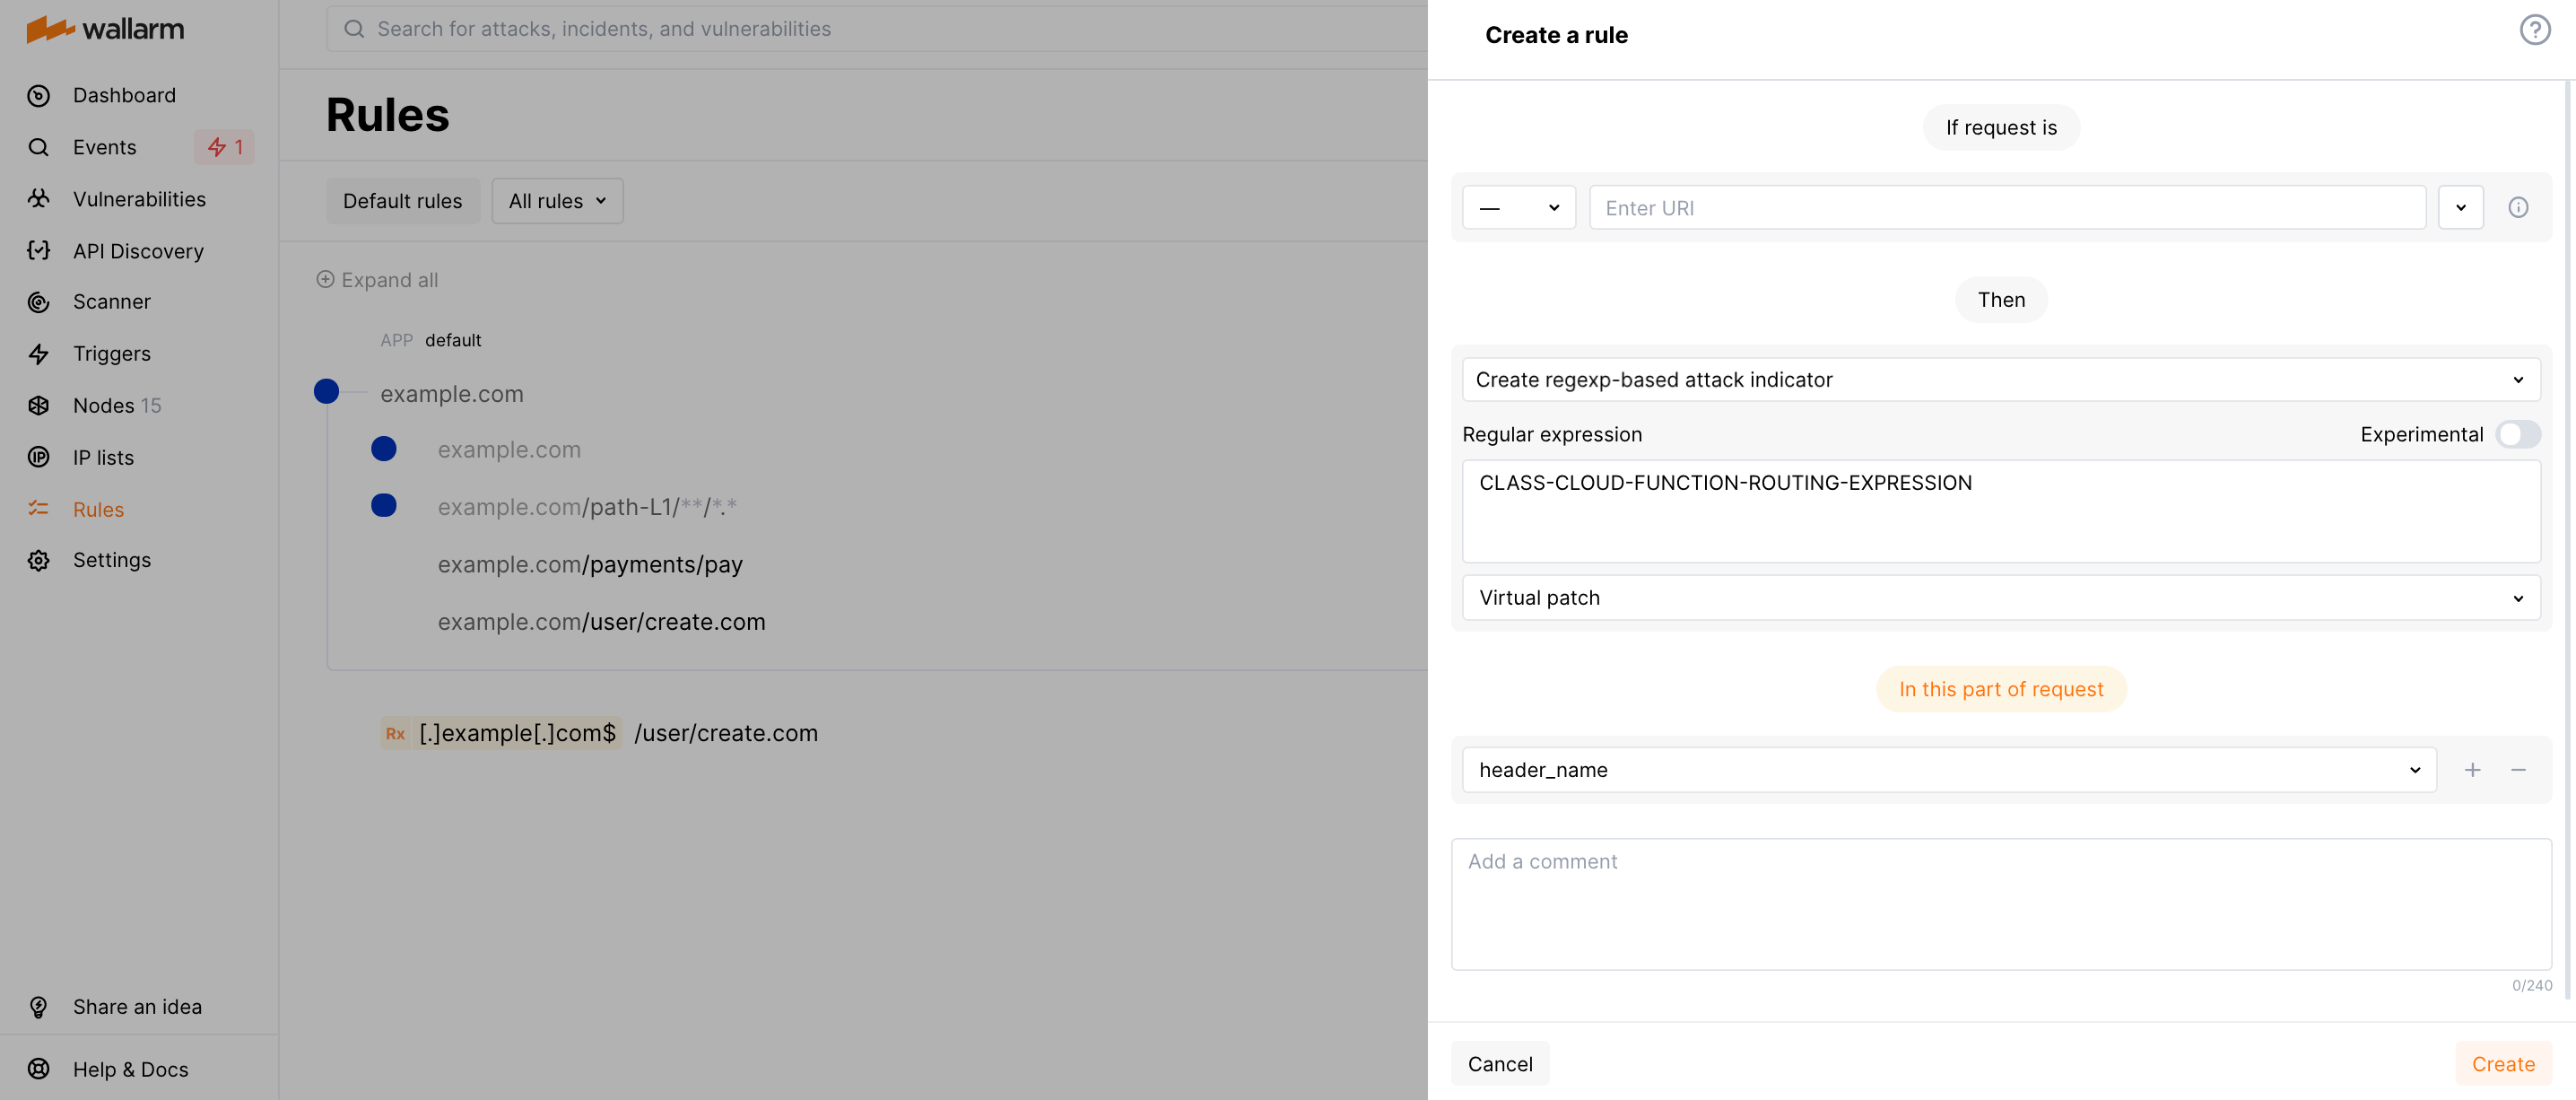This screenshot has width=2576, height=1100.
Task: Select example.com/payments/pay rule row
Action: click(x=590, y=565)
